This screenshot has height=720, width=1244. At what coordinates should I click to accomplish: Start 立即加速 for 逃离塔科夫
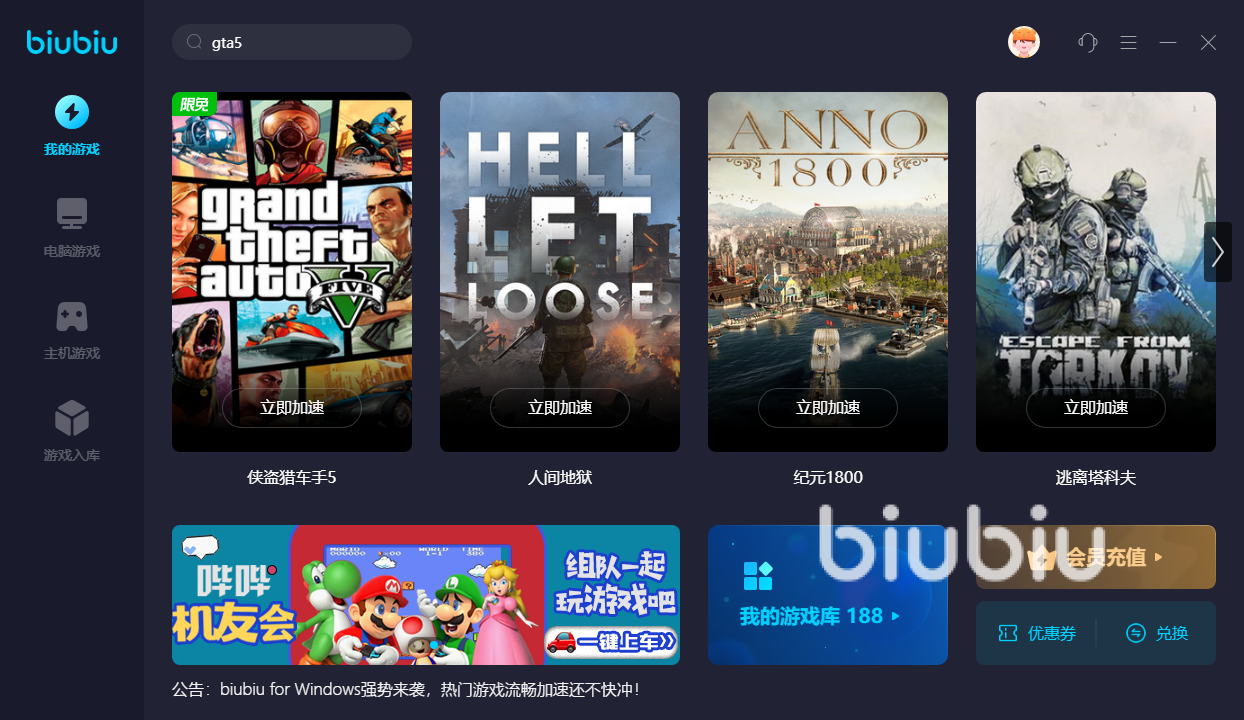[1096, 408]
